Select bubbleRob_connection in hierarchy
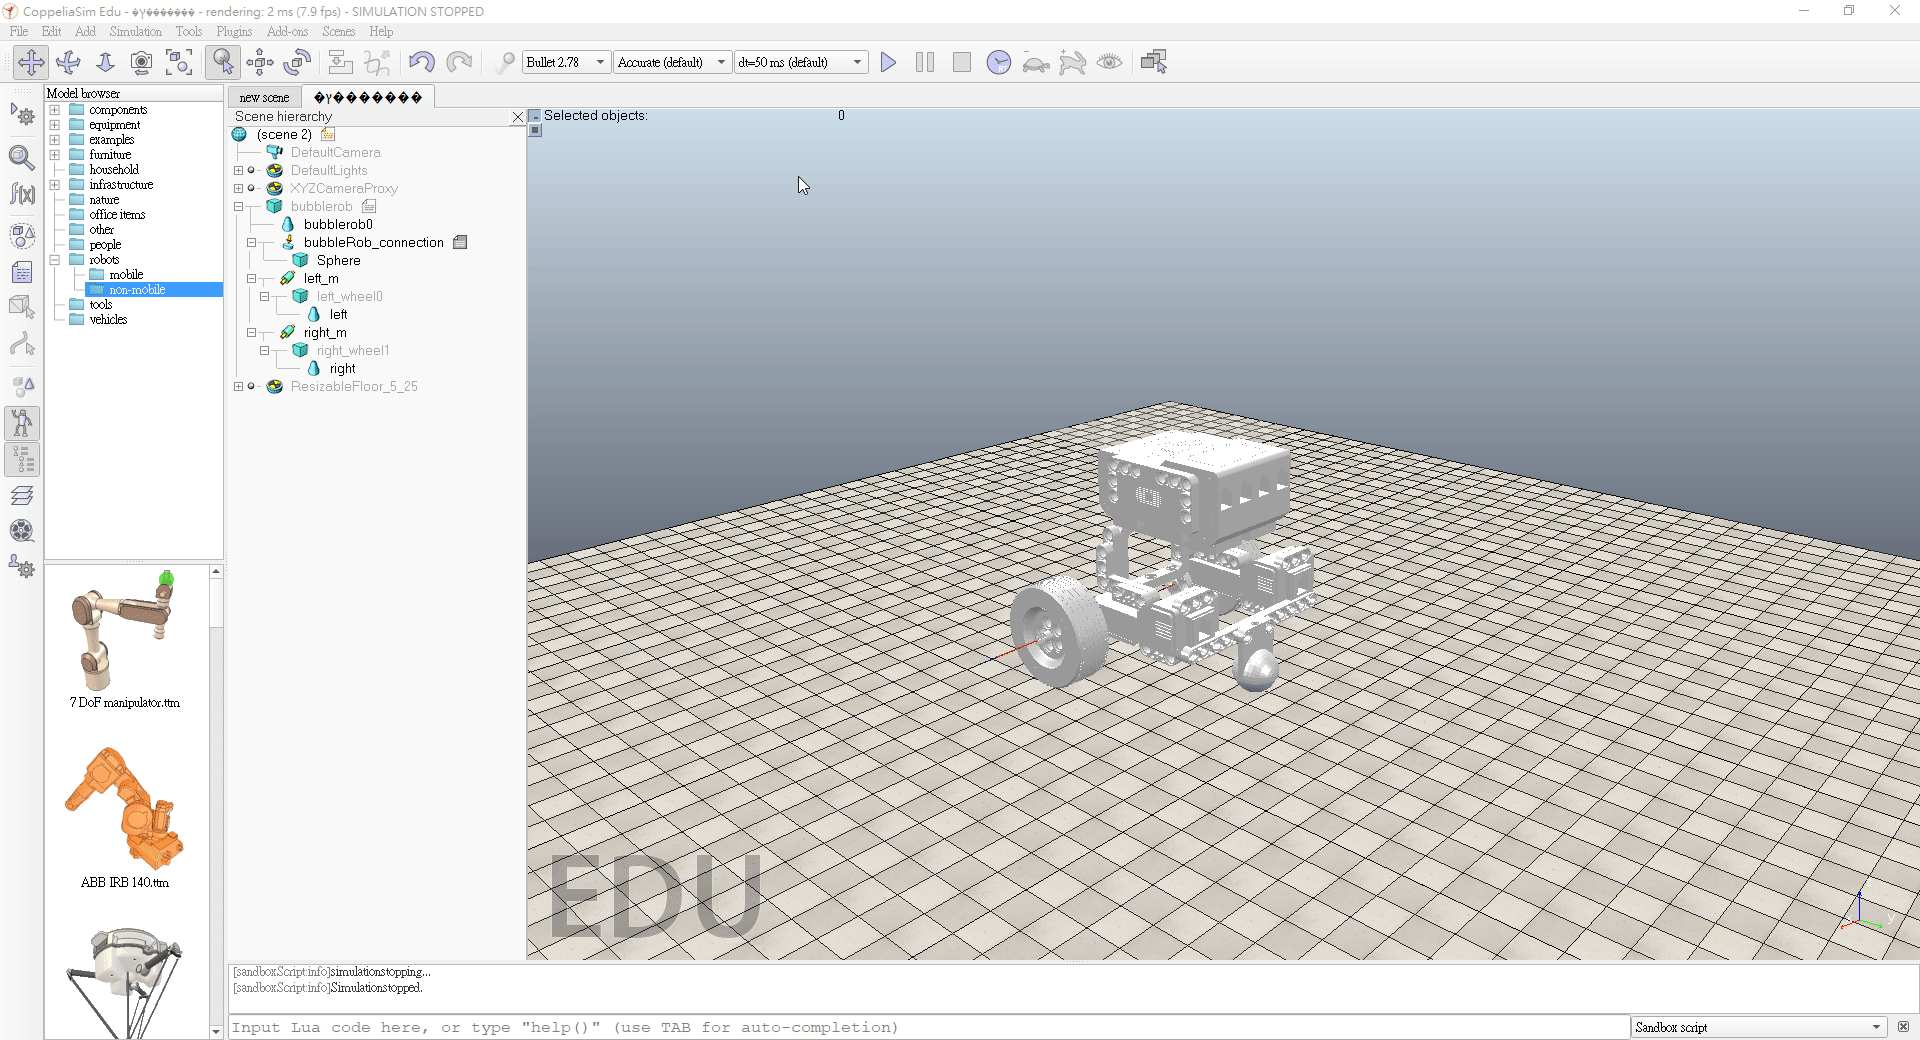The width and height of the screenshot is (1920, 1040). click(x=373, y=243)
